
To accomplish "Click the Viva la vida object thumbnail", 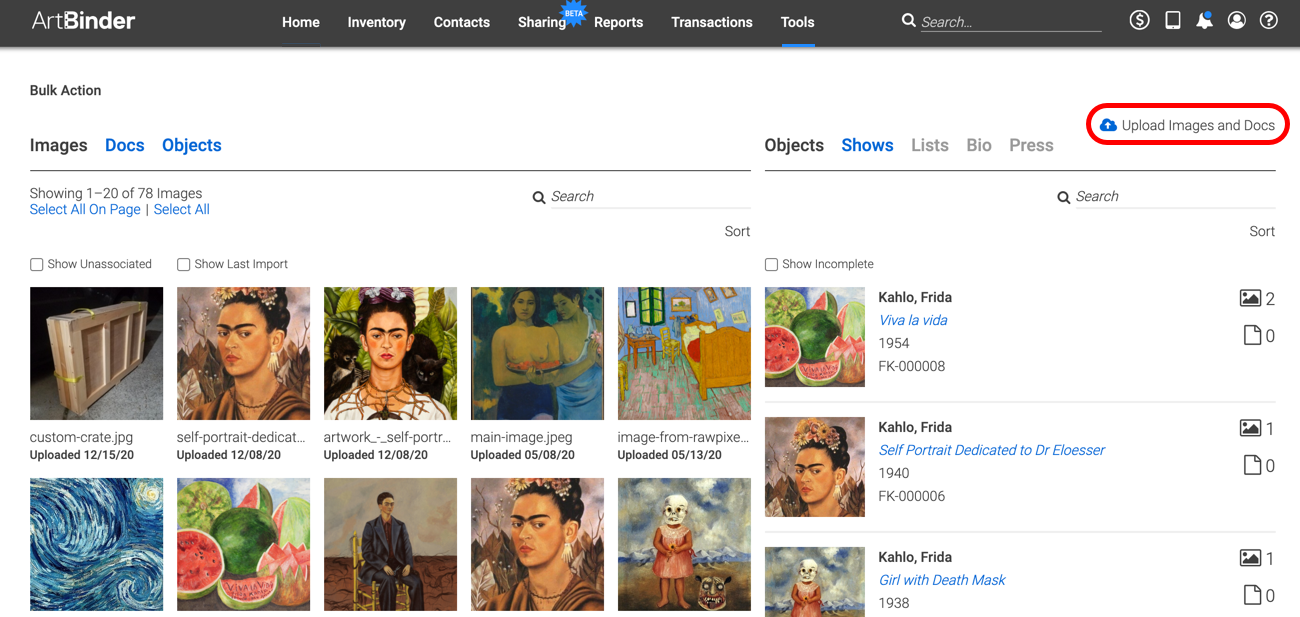I will click(815, 337).
